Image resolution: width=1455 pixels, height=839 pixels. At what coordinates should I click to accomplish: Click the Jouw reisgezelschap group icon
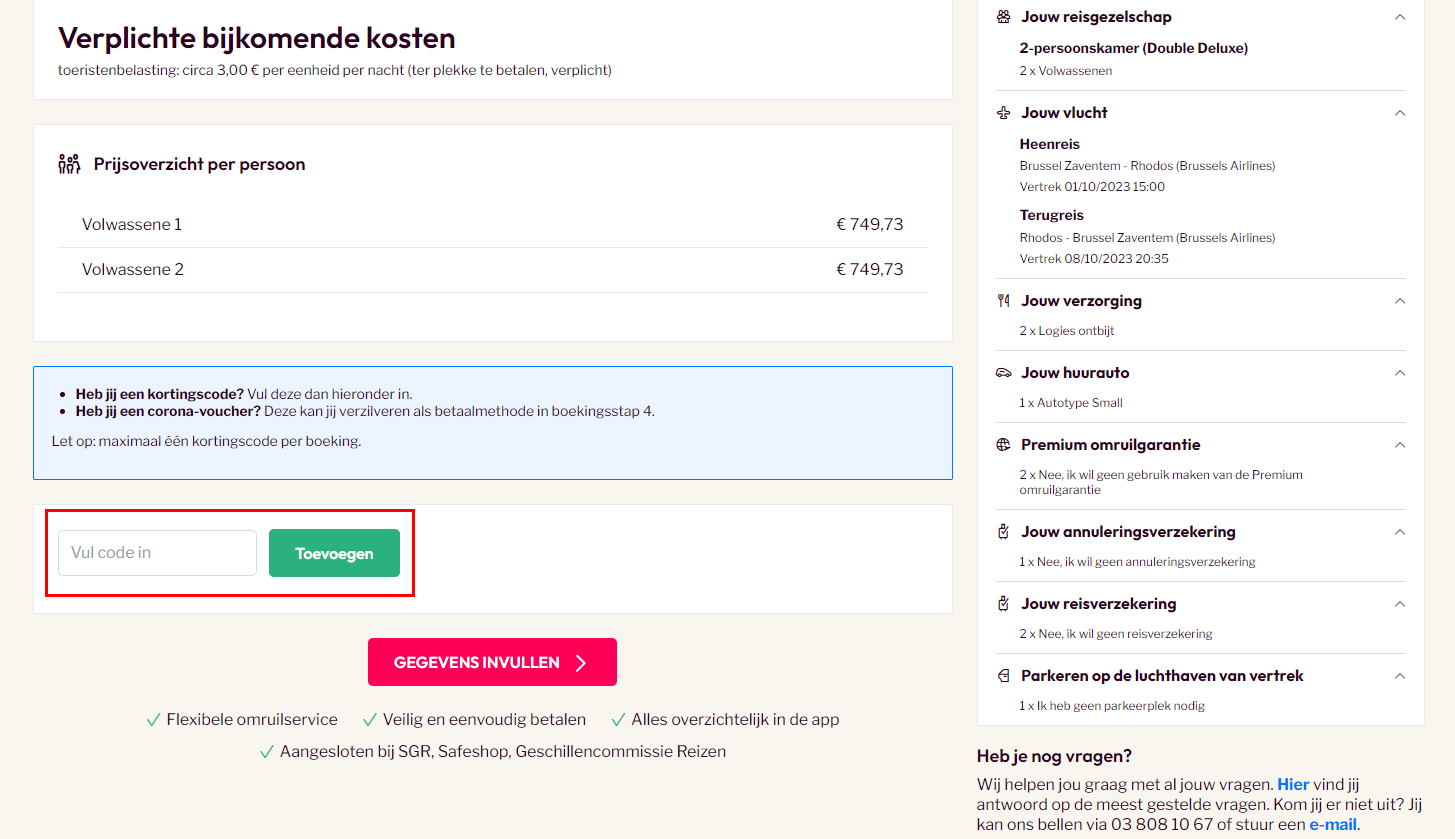pyautogui.click(x=1004, y=17)
